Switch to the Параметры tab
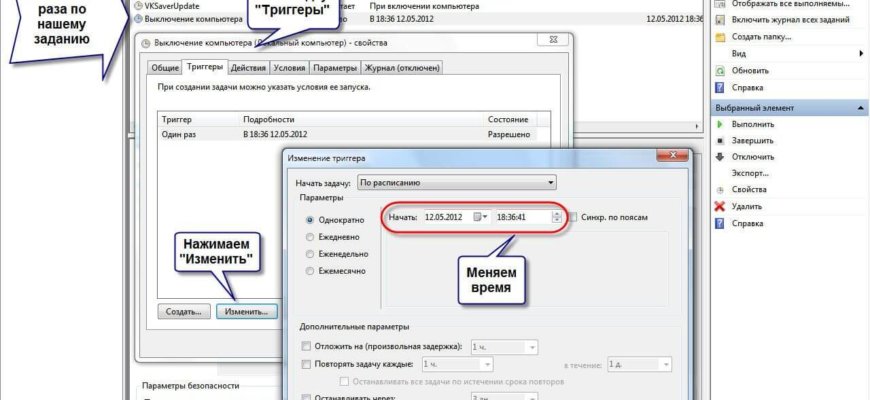This screenshot has height=400, width=870. coord(335,68)
